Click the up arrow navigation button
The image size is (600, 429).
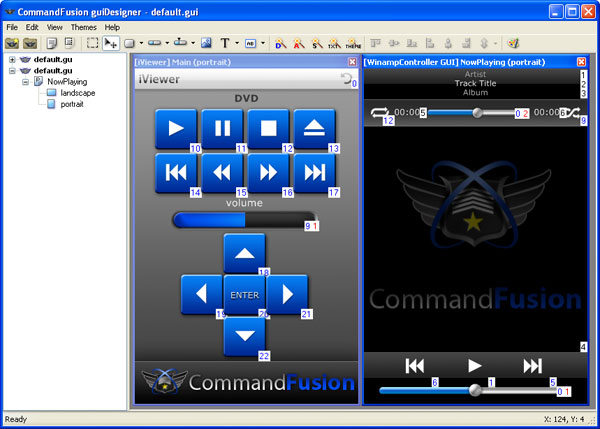[245, 253]
